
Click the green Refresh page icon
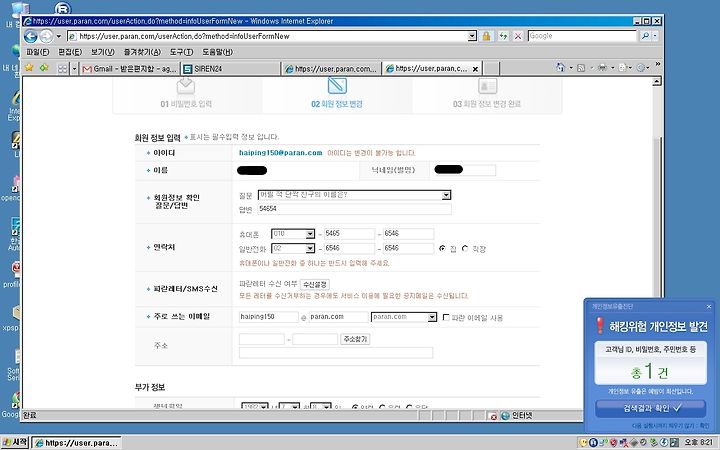503,36
